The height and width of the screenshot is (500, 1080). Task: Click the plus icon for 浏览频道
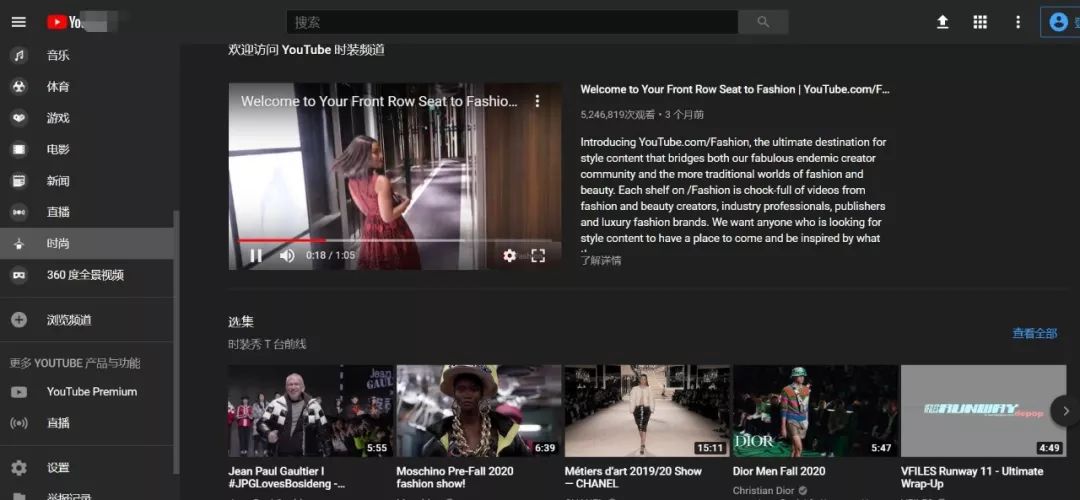(x=19, y=320)
